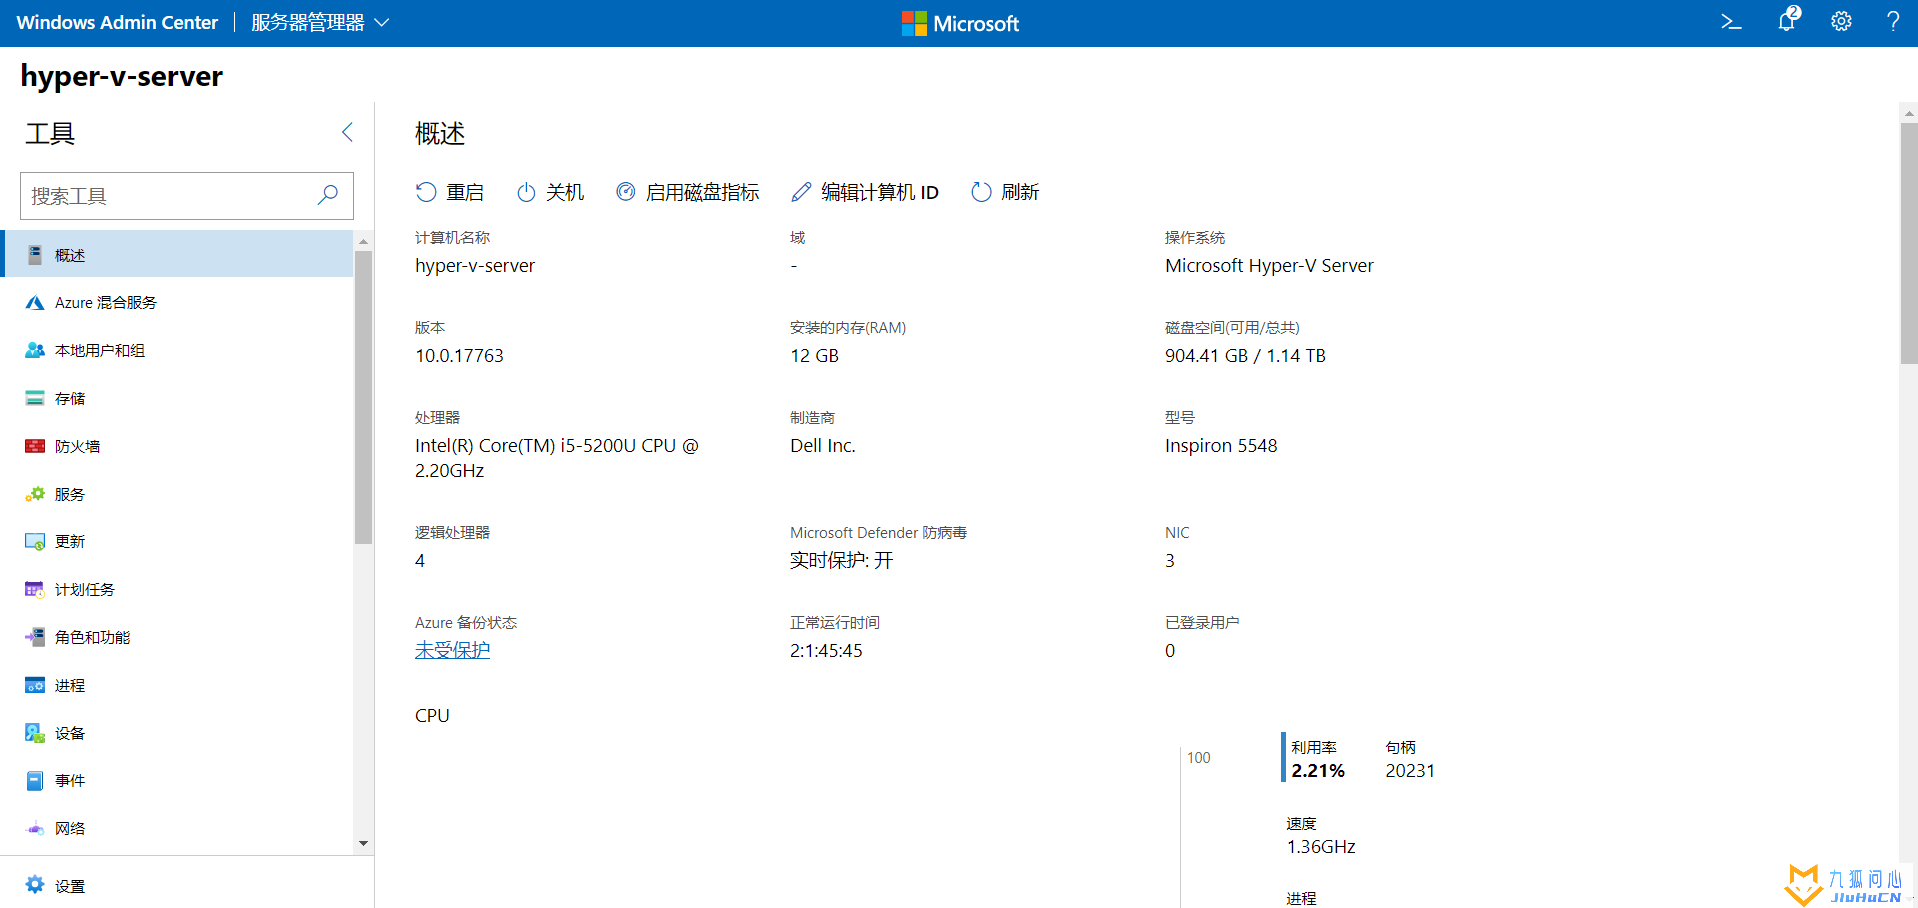Click the 网络 tool icon
Viewport: 1918px width, 908px height.
[35, 829]
